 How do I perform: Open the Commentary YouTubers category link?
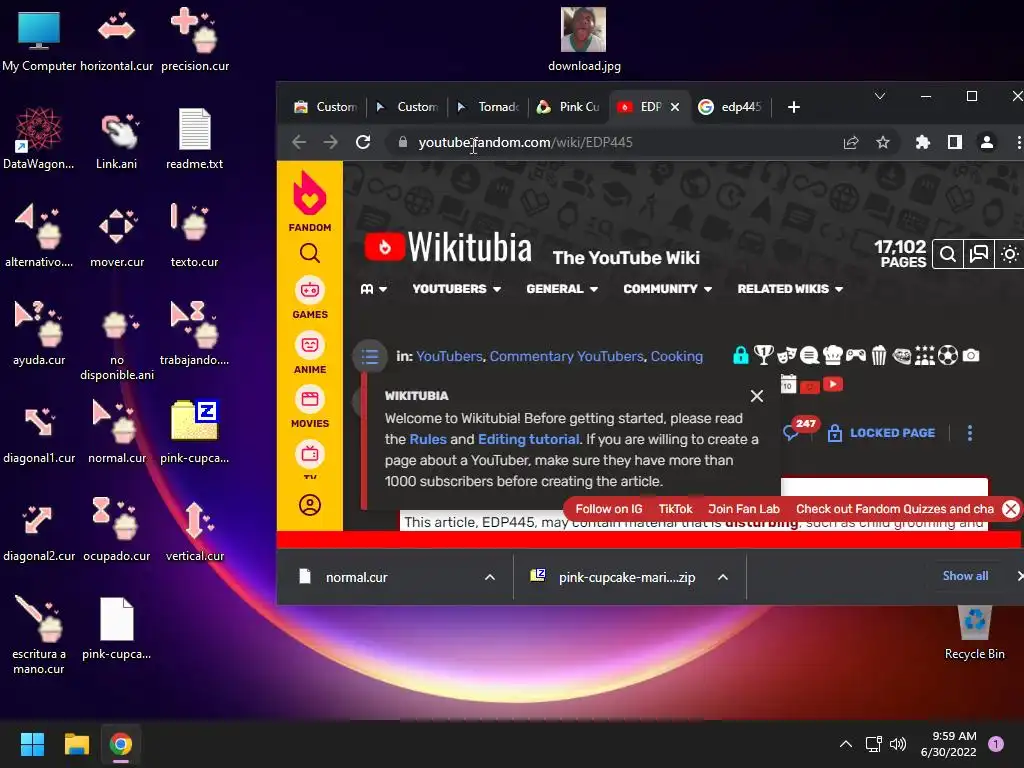click(x=566, y=356)
